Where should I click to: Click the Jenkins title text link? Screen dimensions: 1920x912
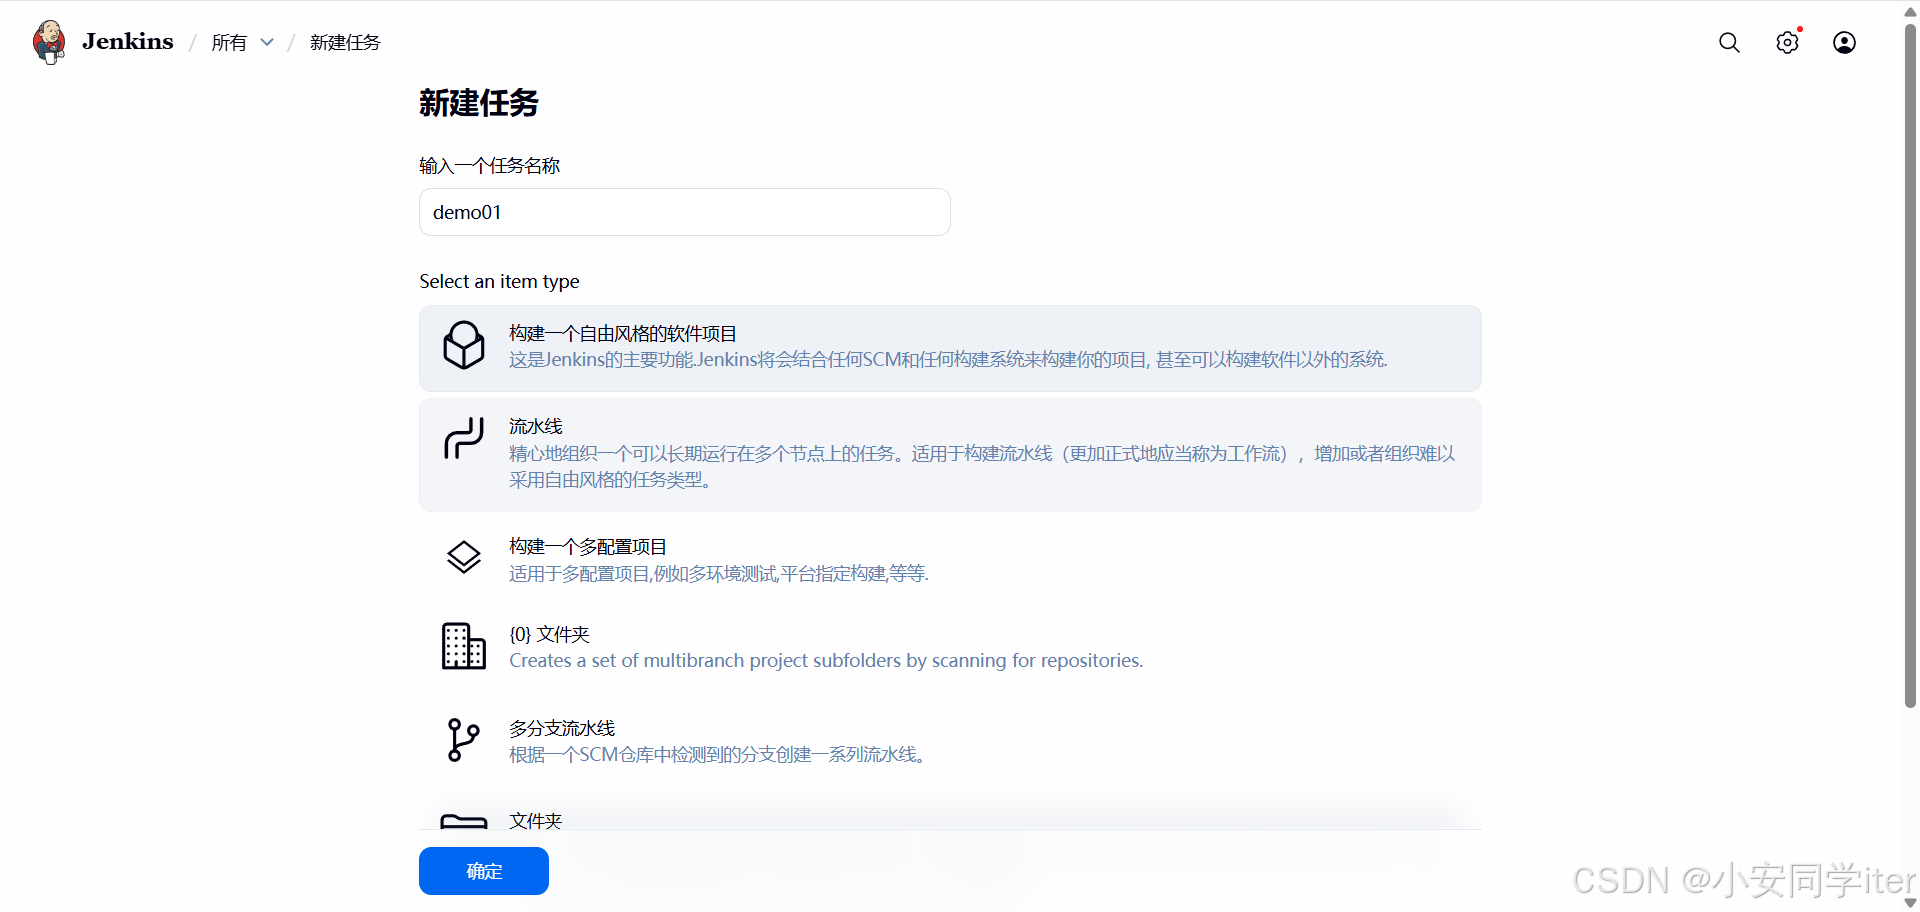[x=127, y=42]
